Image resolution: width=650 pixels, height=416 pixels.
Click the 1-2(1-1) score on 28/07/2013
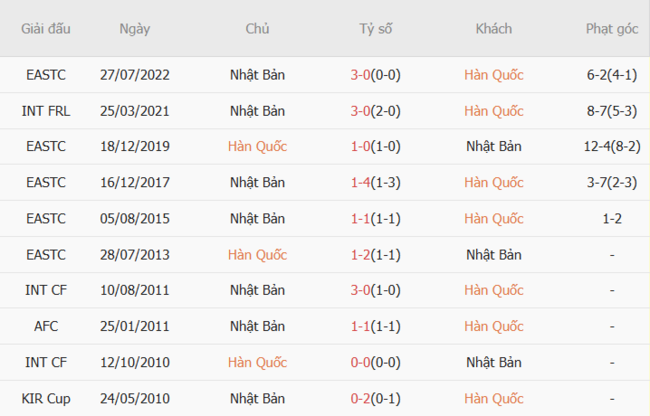(376, 255)
